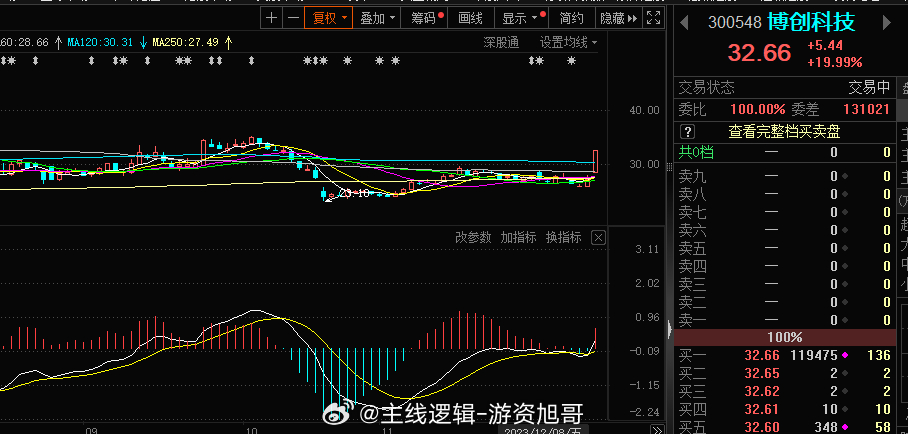Go to next stock arrow
The image size is (908, 434).
[887, 23]
